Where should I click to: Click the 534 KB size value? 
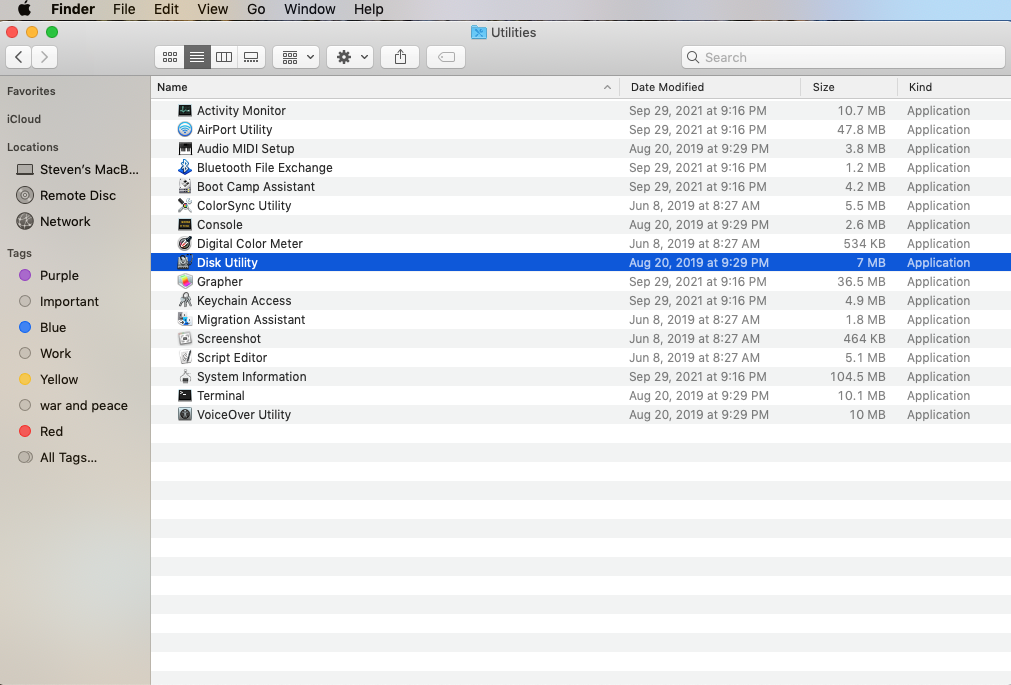pos(864,244)
